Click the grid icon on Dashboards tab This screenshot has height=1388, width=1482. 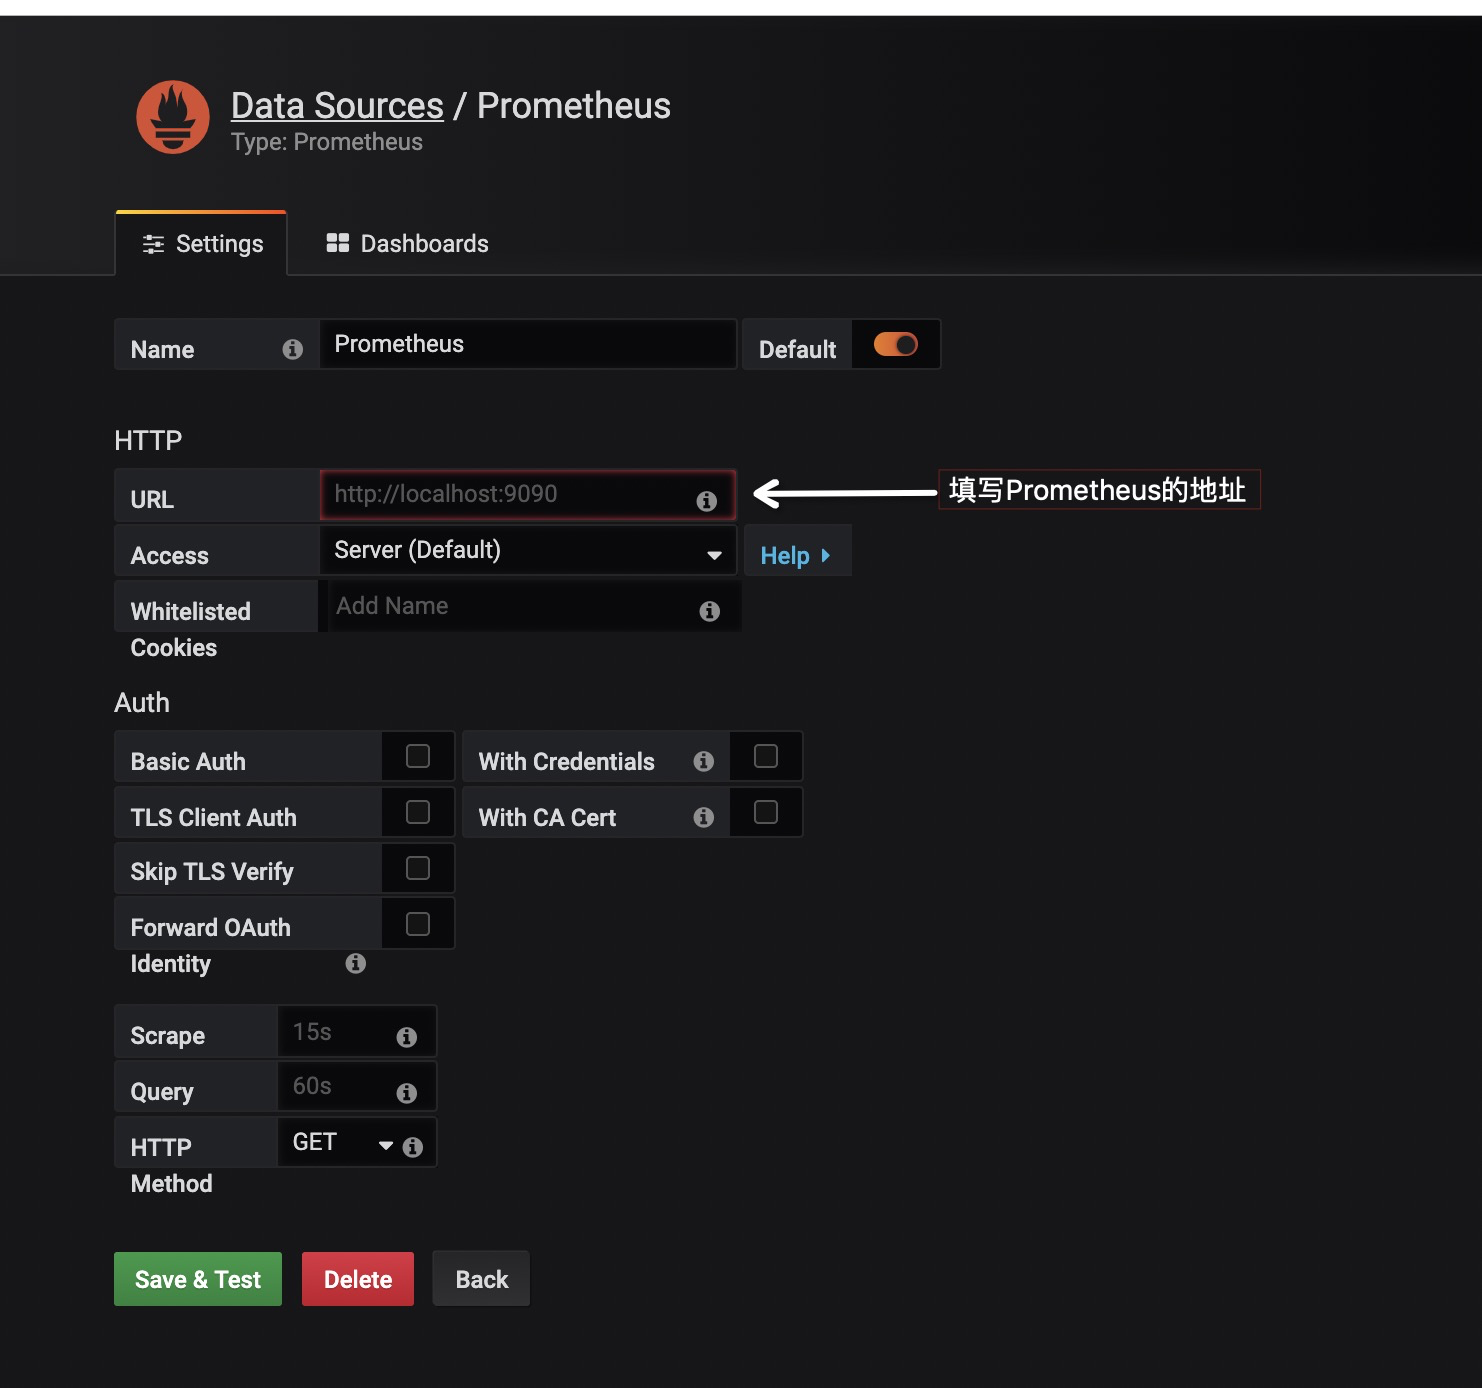click(338, 242)
